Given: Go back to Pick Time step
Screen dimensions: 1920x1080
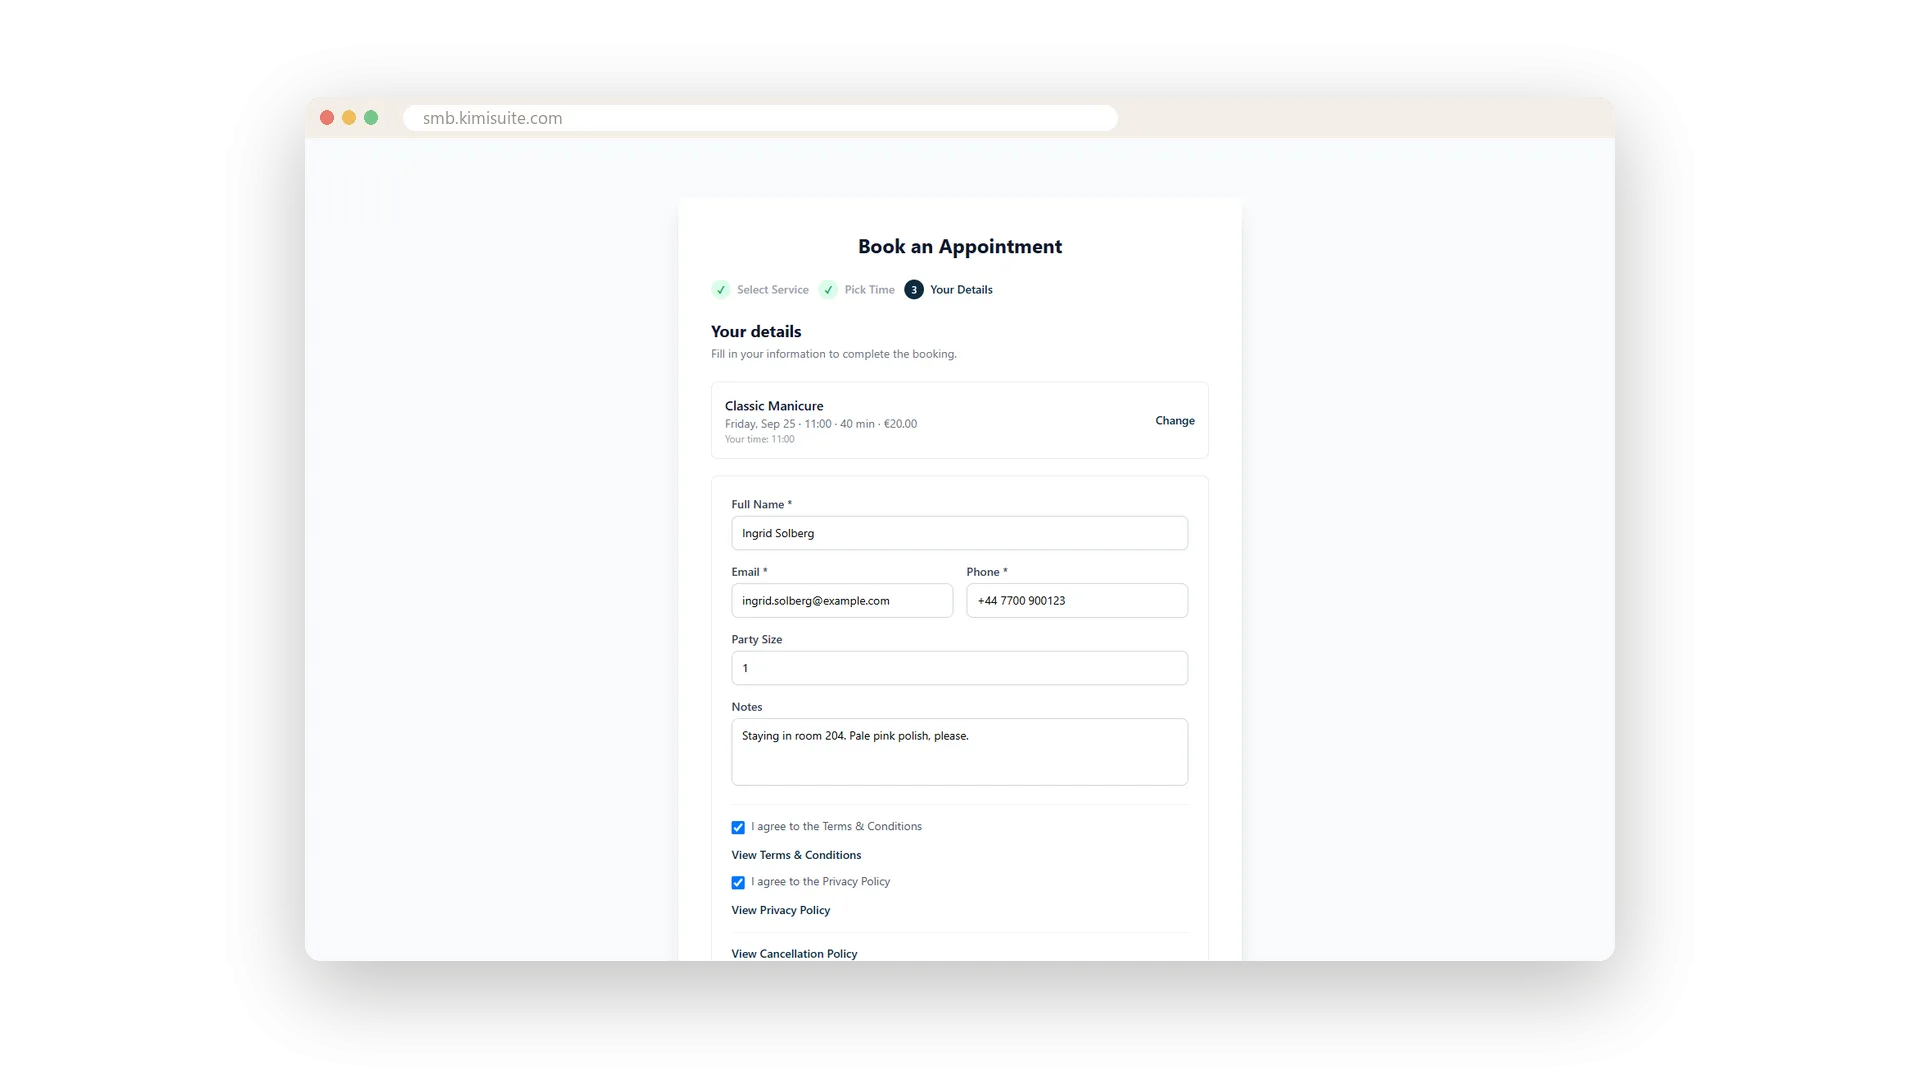Looking at the screenshot, I should click(x=869, y=290).
